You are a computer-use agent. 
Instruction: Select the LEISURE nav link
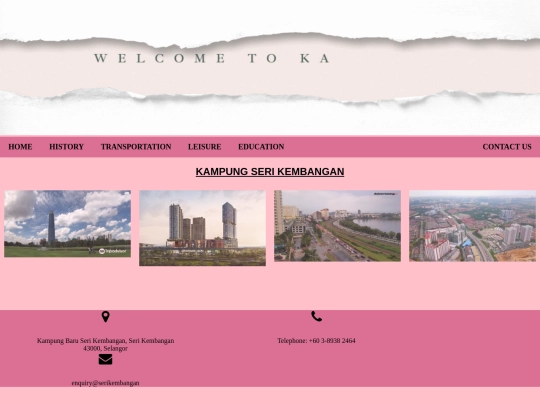[205, 147]
